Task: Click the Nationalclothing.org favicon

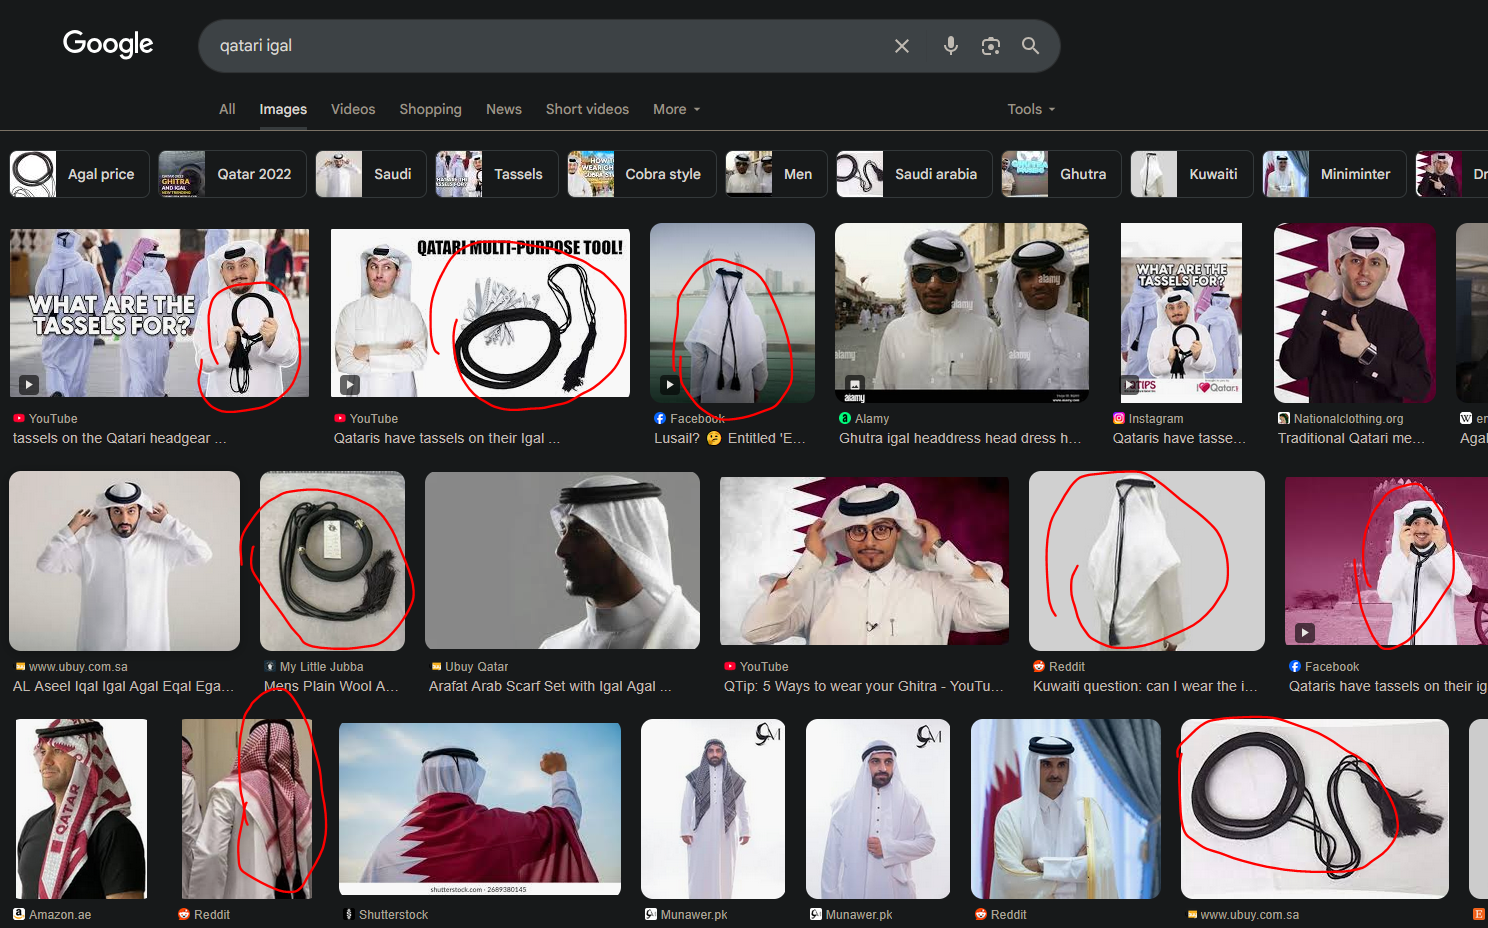Action: click(x=1284, y=419)
